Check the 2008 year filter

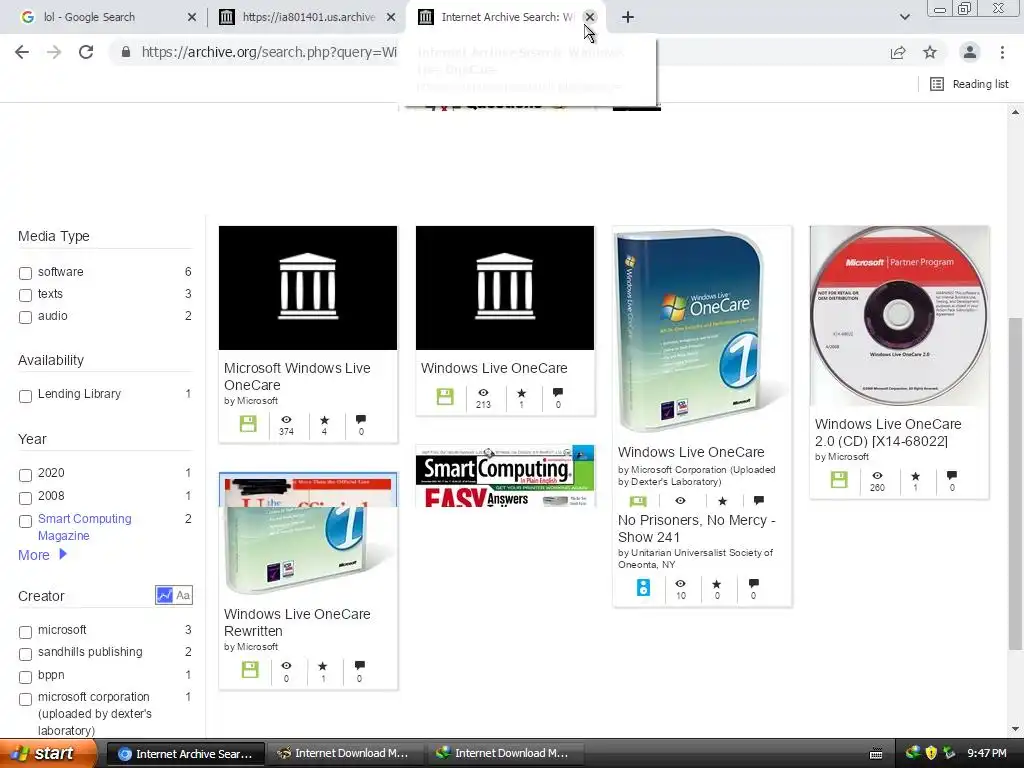click(25, 498)
